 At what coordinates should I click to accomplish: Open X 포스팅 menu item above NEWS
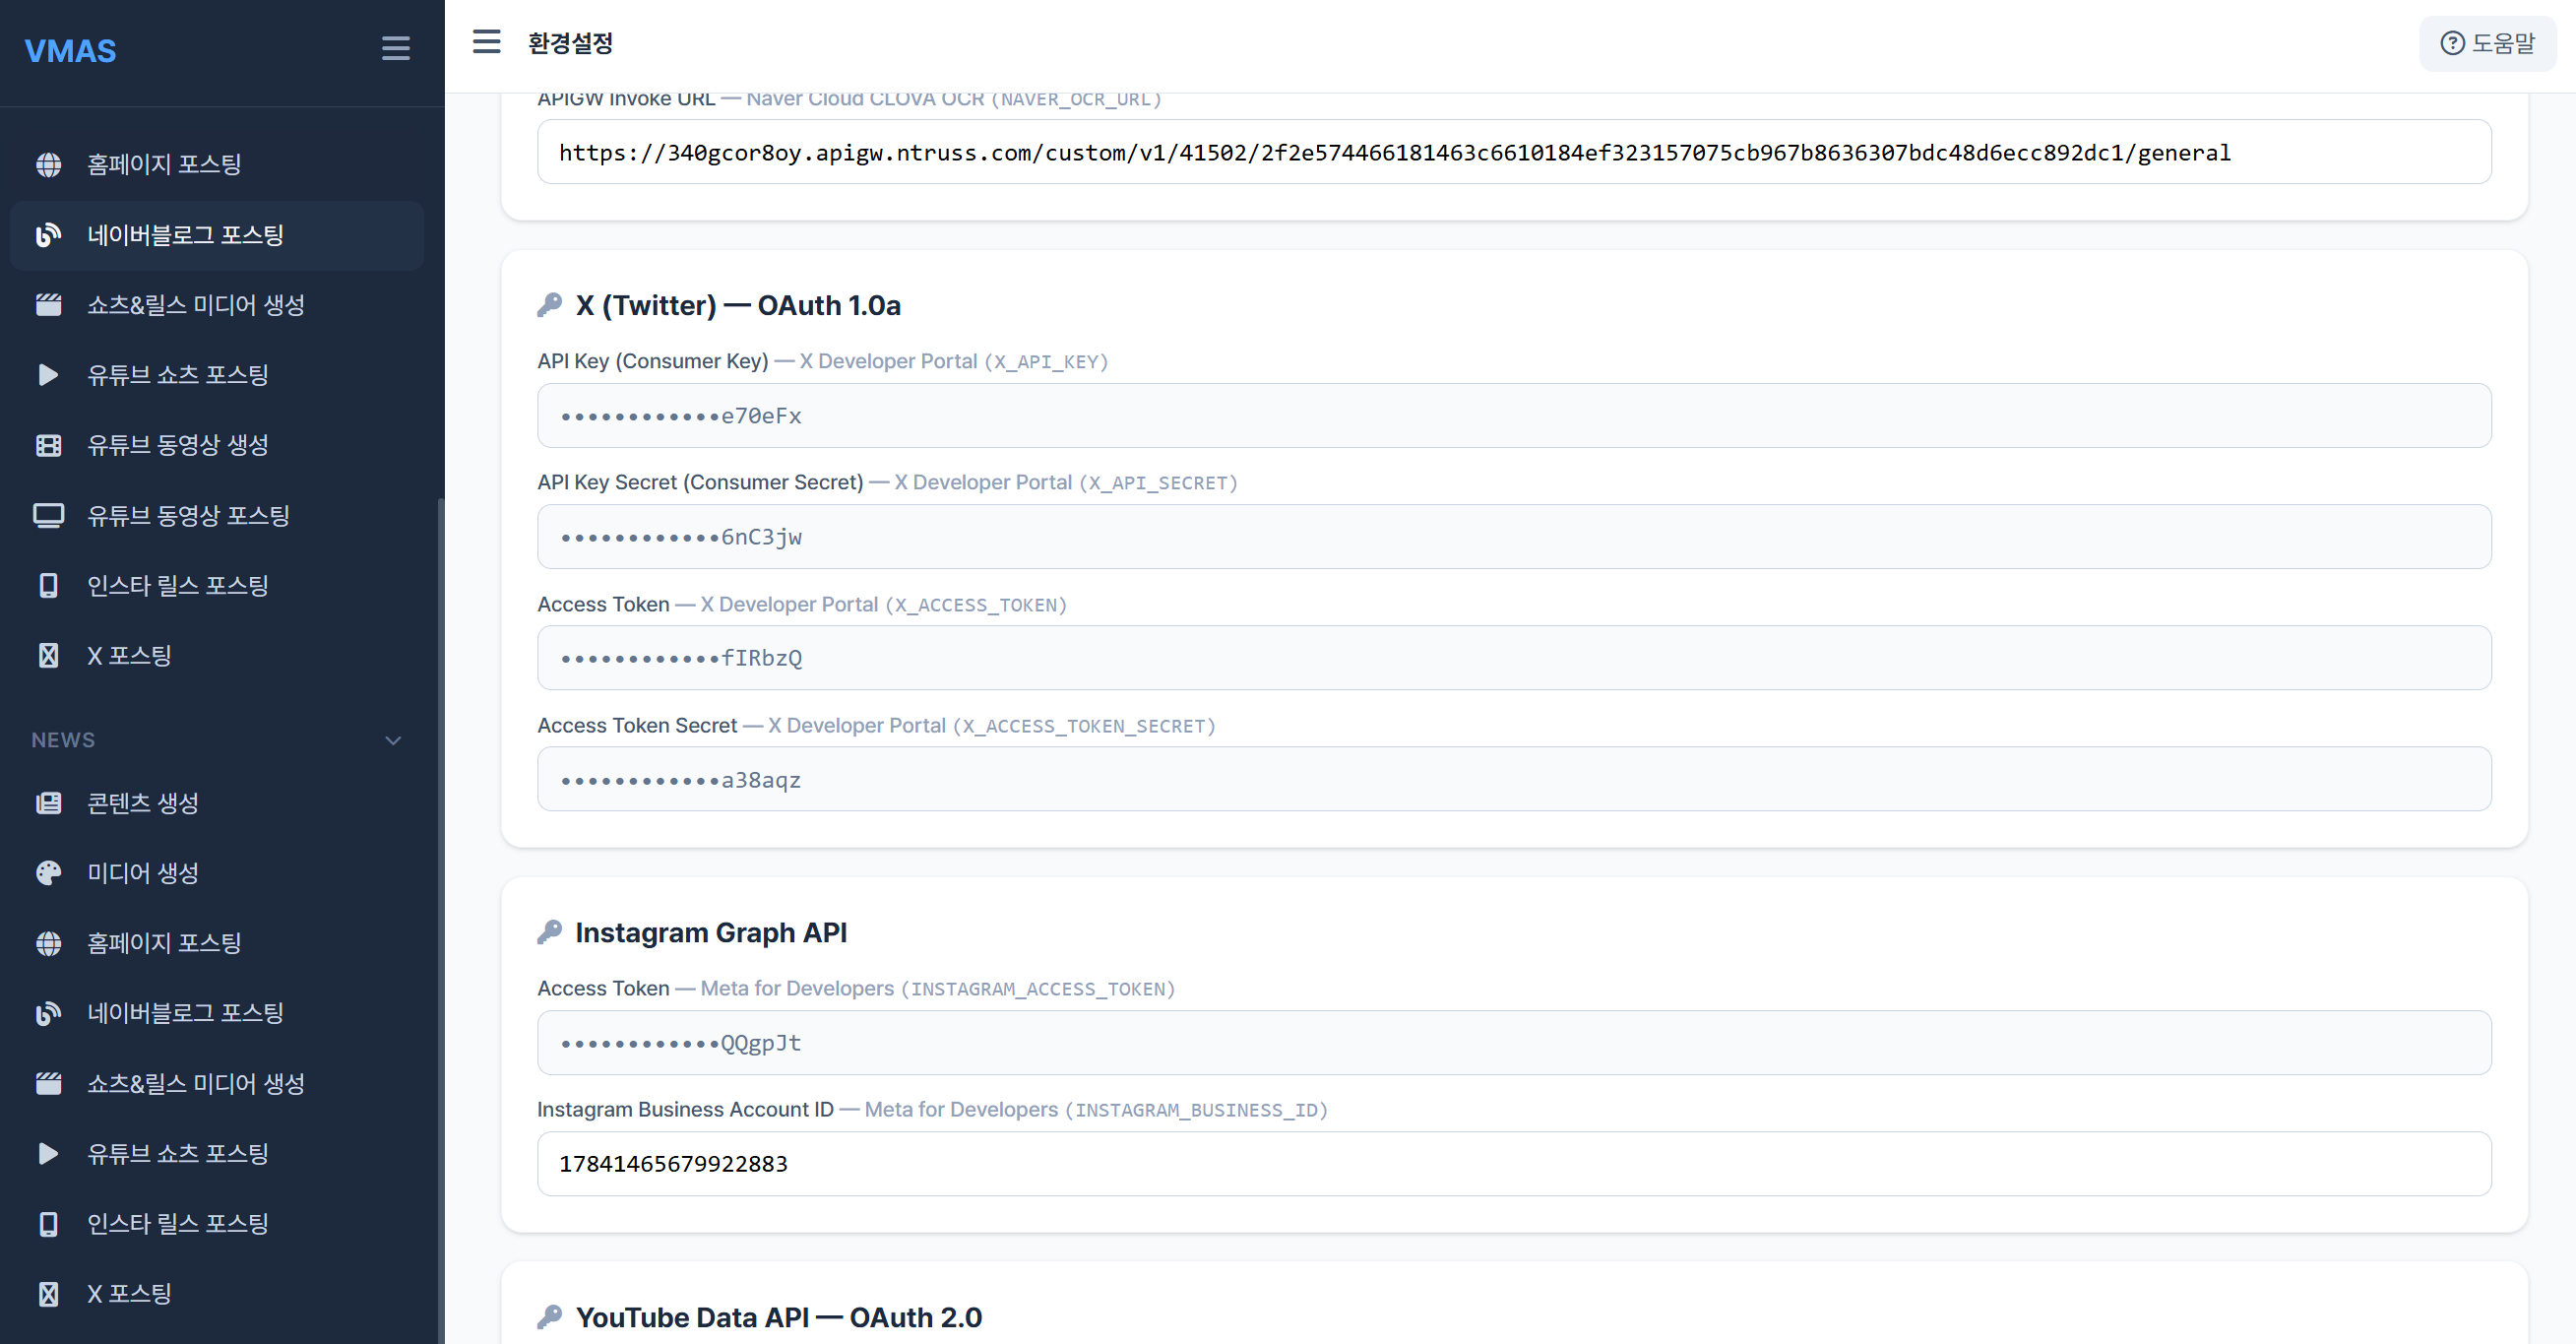tap(130, 655)
